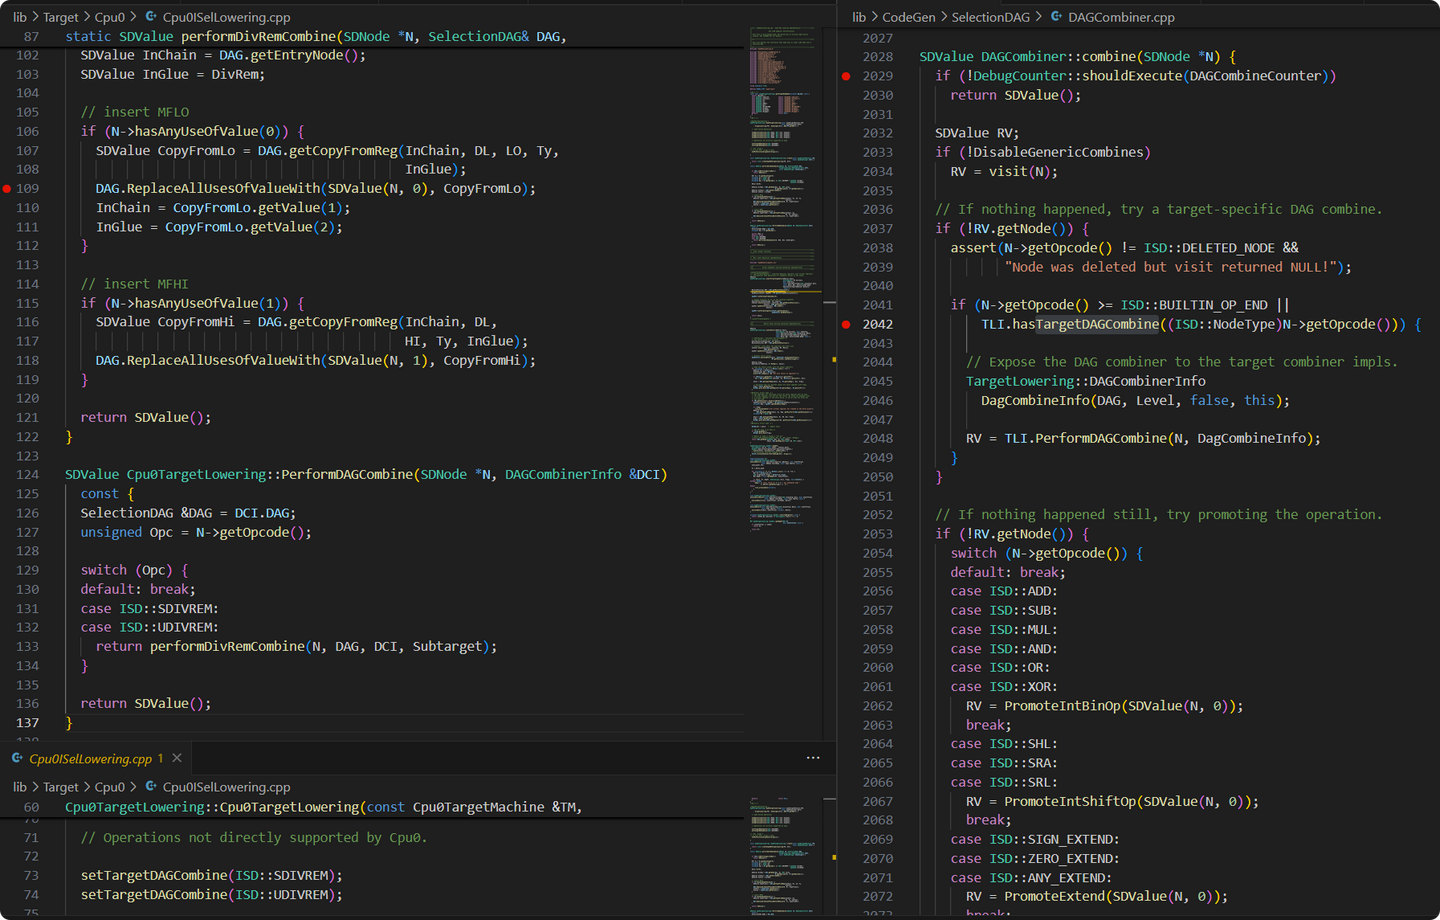
Task: Close the Cpu0ISelLowering.cpp tab
Action: [x=177, y=758]
